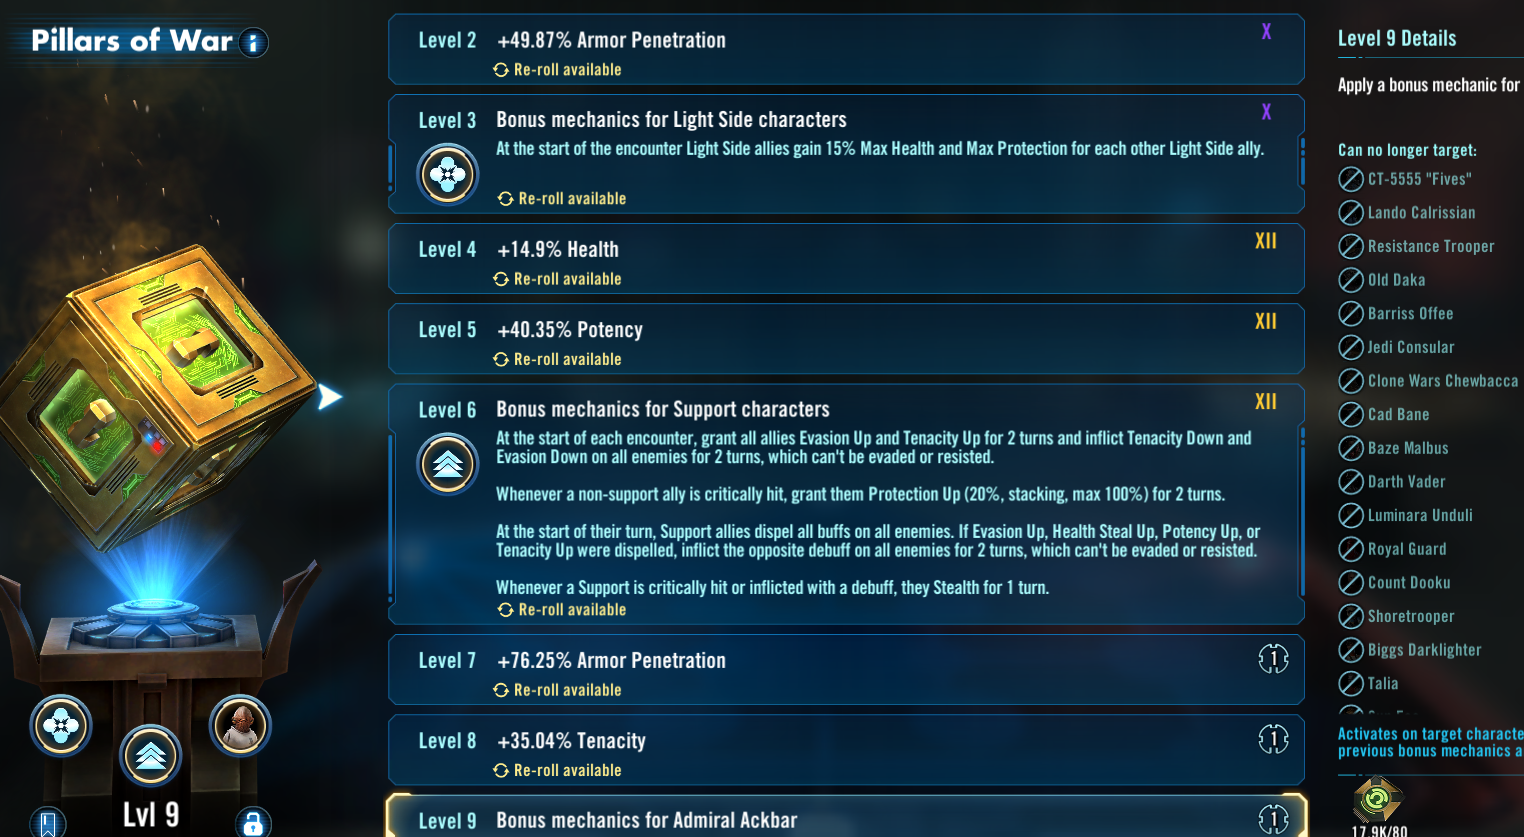
Task: Click the Level 3 Light Side bonus icon
Action: pos(447,175)
